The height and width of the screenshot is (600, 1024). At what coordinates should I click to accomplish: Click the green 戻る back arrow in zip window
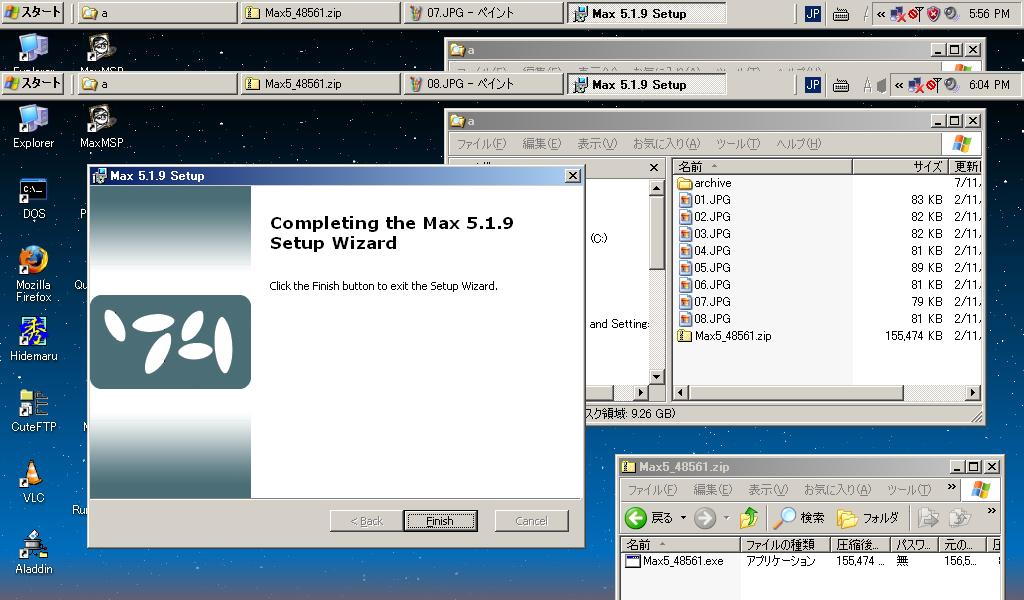click(x=635, y=518)
